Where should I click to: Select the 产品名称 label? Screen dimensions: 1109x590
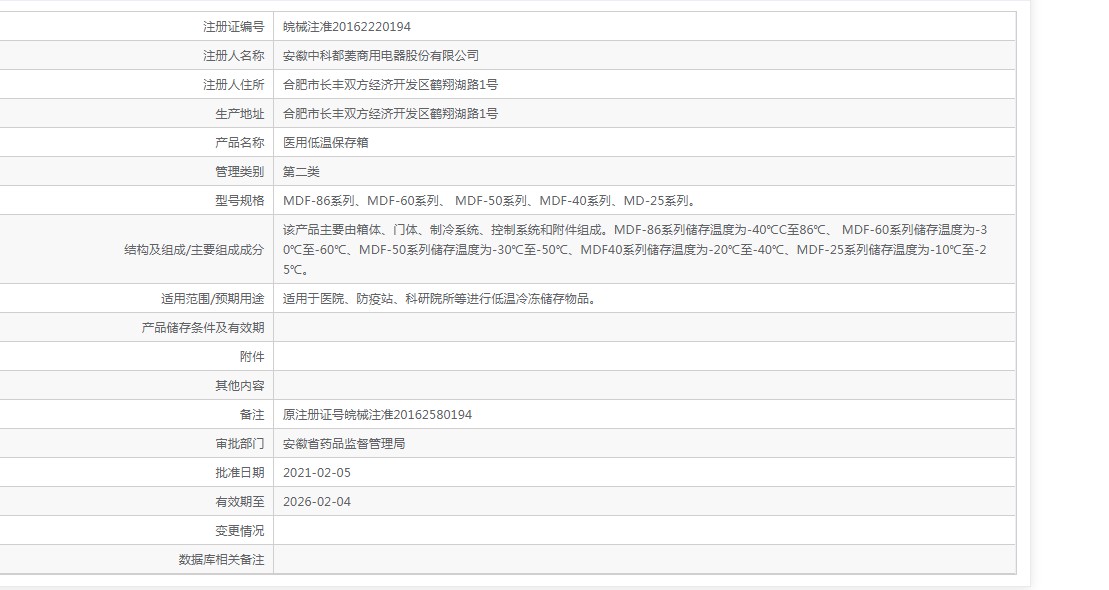pos(240,143)
